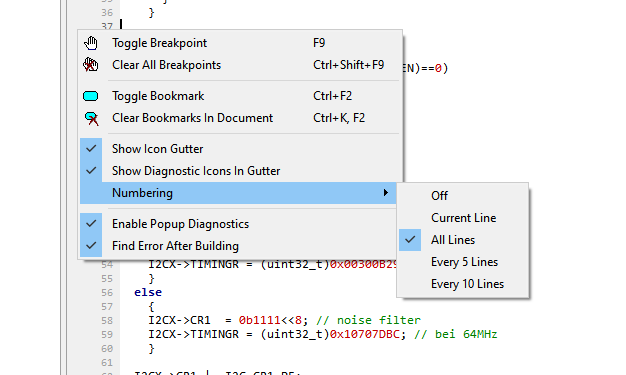Click the cyan Toggle Bookmark icon
The image size is (626, 375).
click(91, 96)
